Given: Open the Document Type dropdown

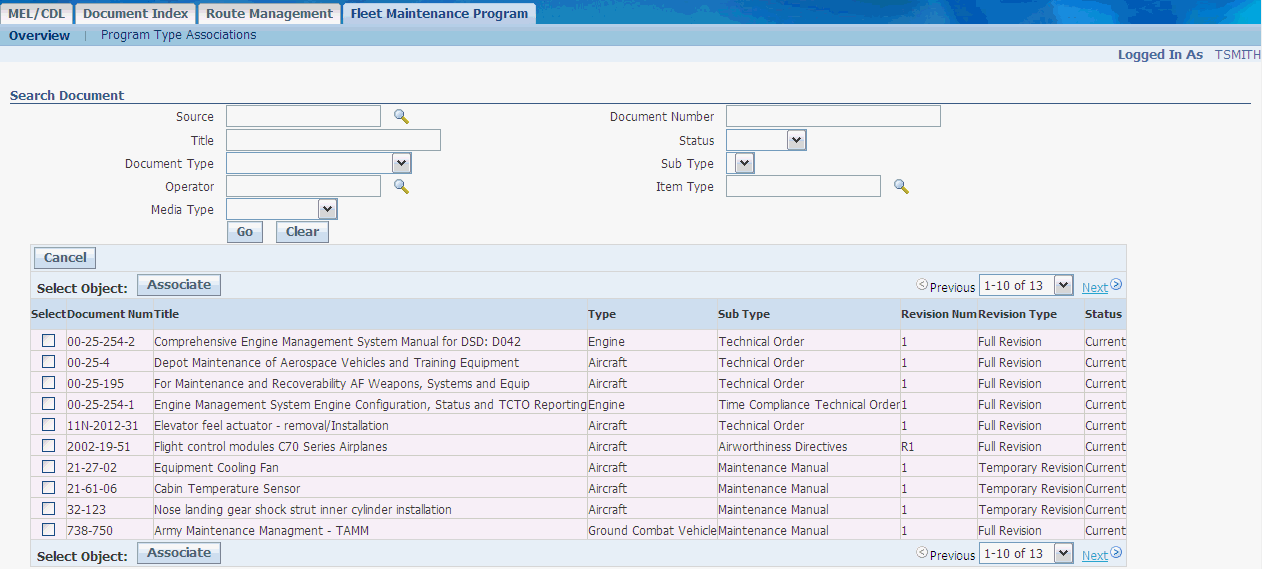Looking at the screenshot, I should [319, 163].
